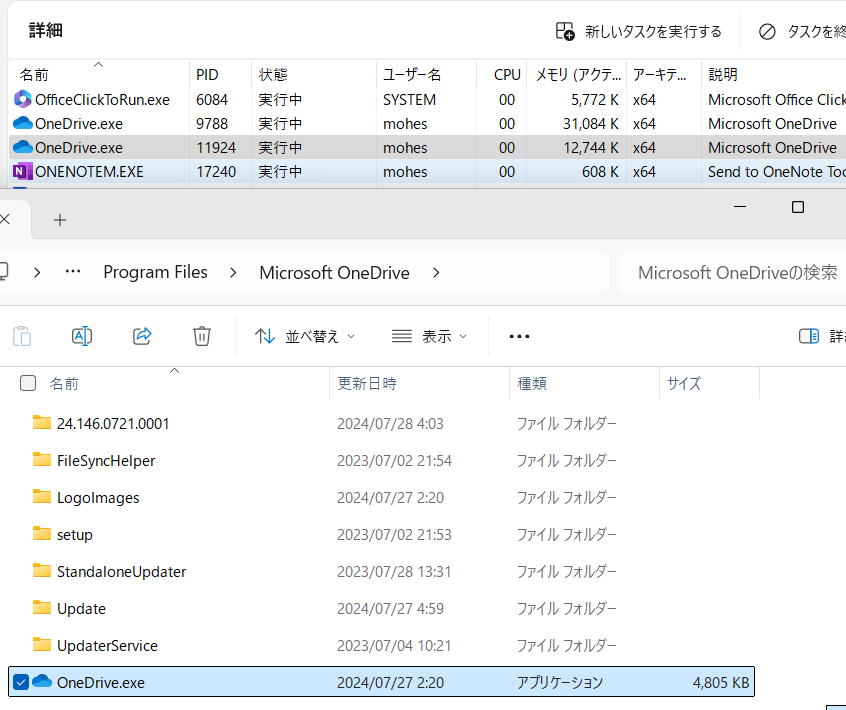Click the 31,084 K memory value
Screen dimensions: 846x710
[x=591, y=124]
